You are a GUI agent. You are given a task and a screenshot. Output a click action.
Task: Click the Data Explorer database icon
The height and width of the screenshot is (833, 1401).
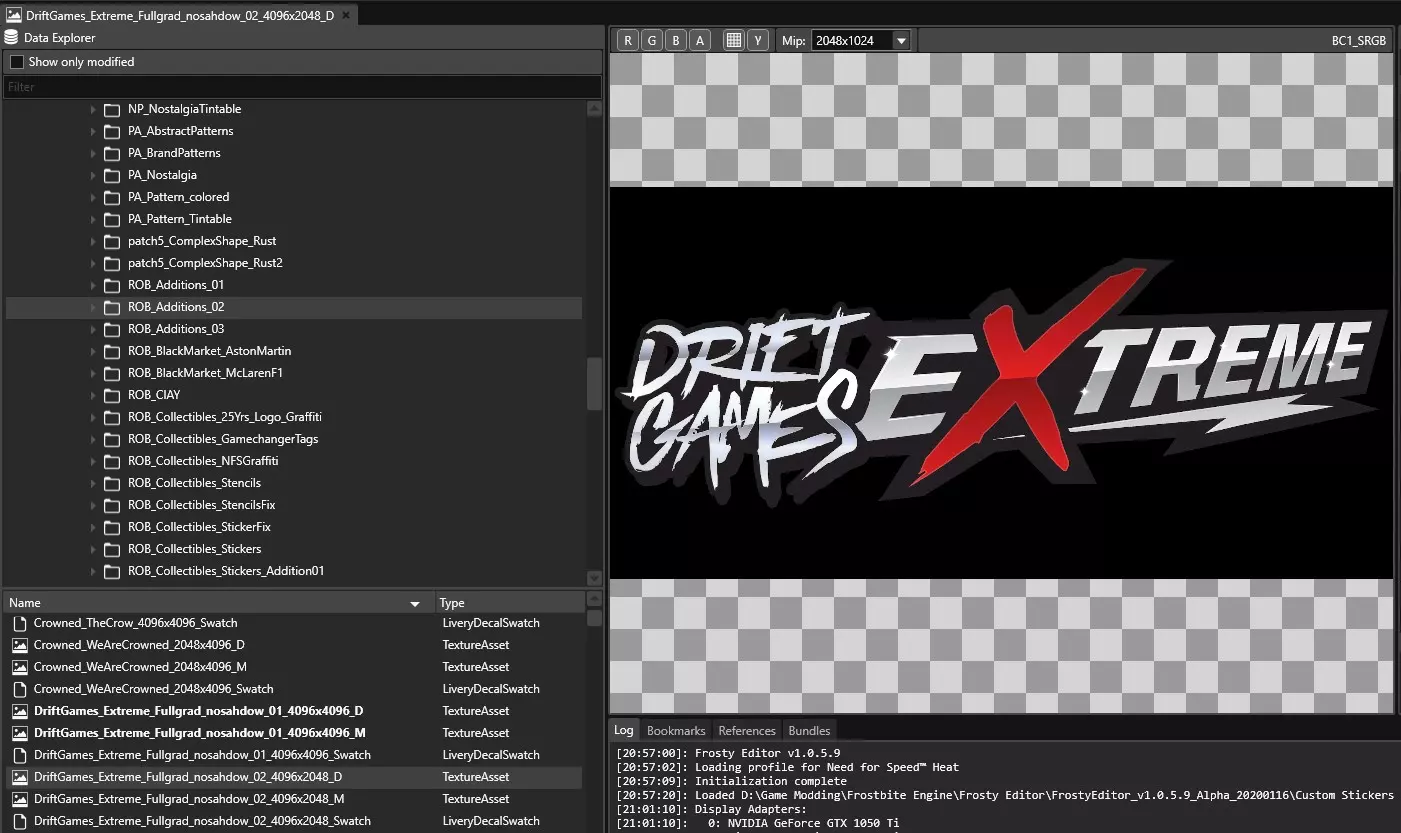(12, 38)
